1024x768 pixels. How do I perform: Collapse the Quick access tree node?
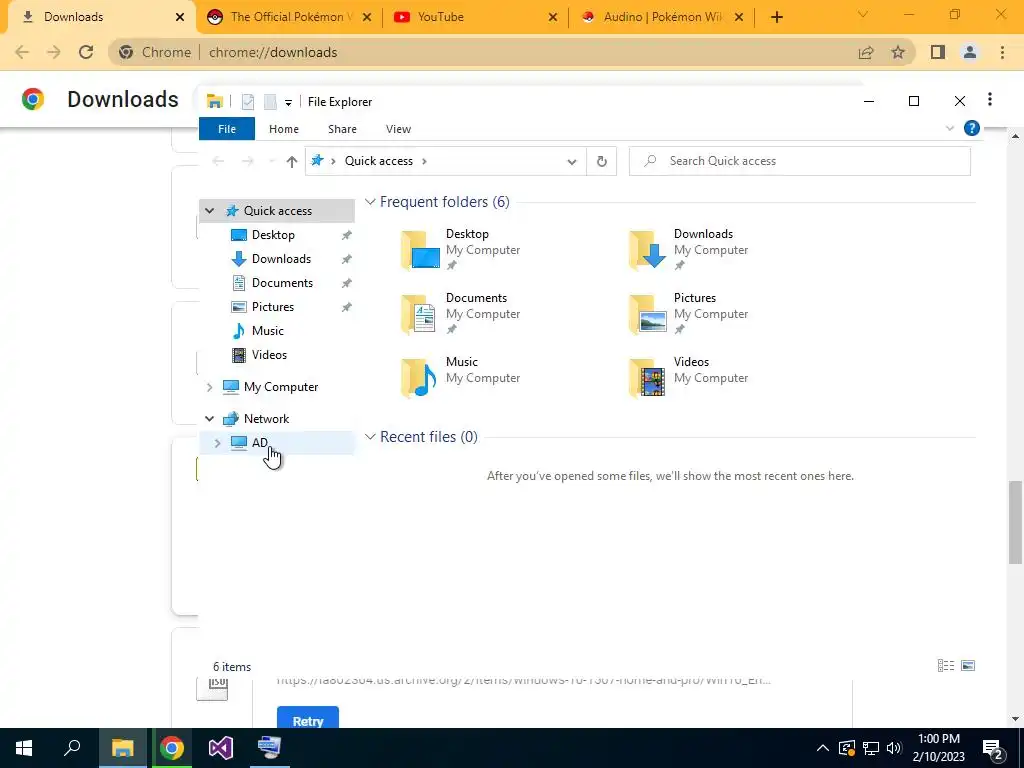click(x=210, y=210)
